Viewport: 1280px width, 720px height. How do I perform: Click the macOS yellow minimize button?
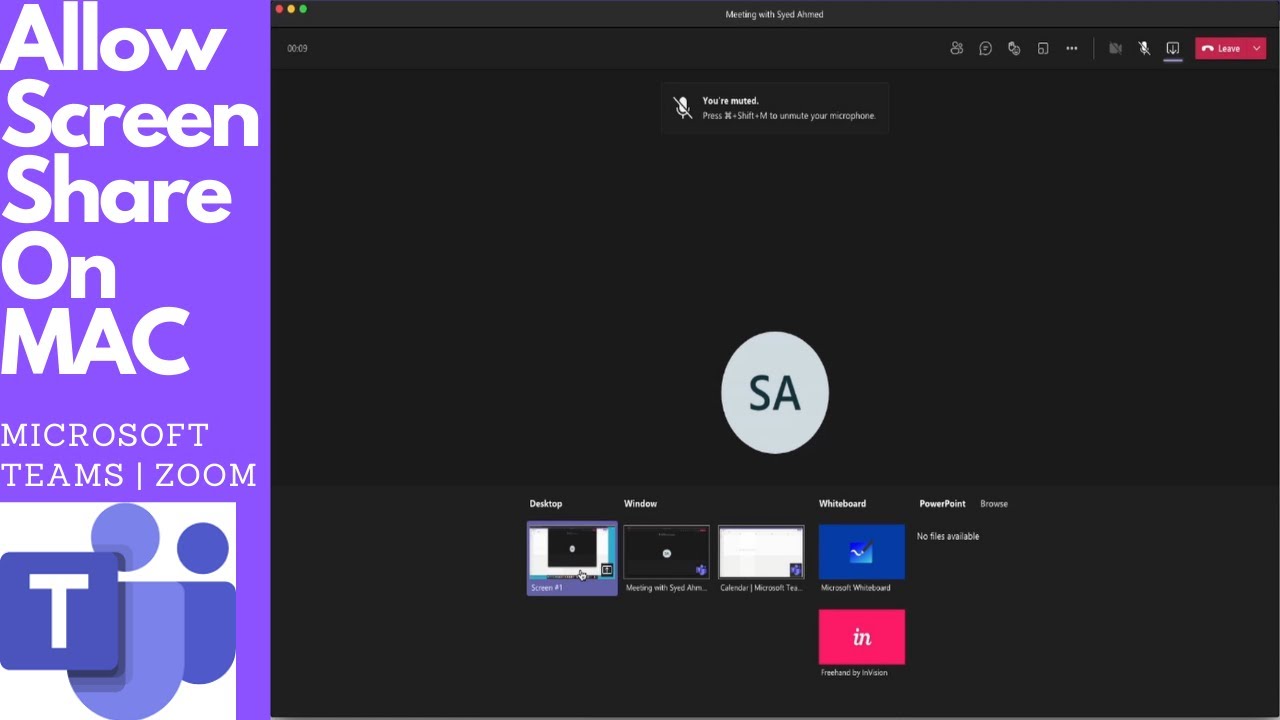coord(291,9)
